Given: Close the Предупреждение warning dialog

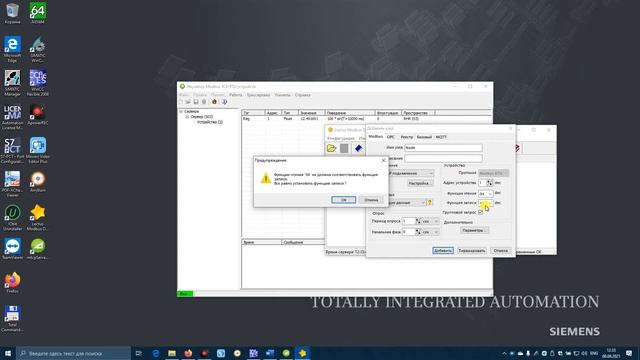Looking at the screenshot, I should point(383,160).
